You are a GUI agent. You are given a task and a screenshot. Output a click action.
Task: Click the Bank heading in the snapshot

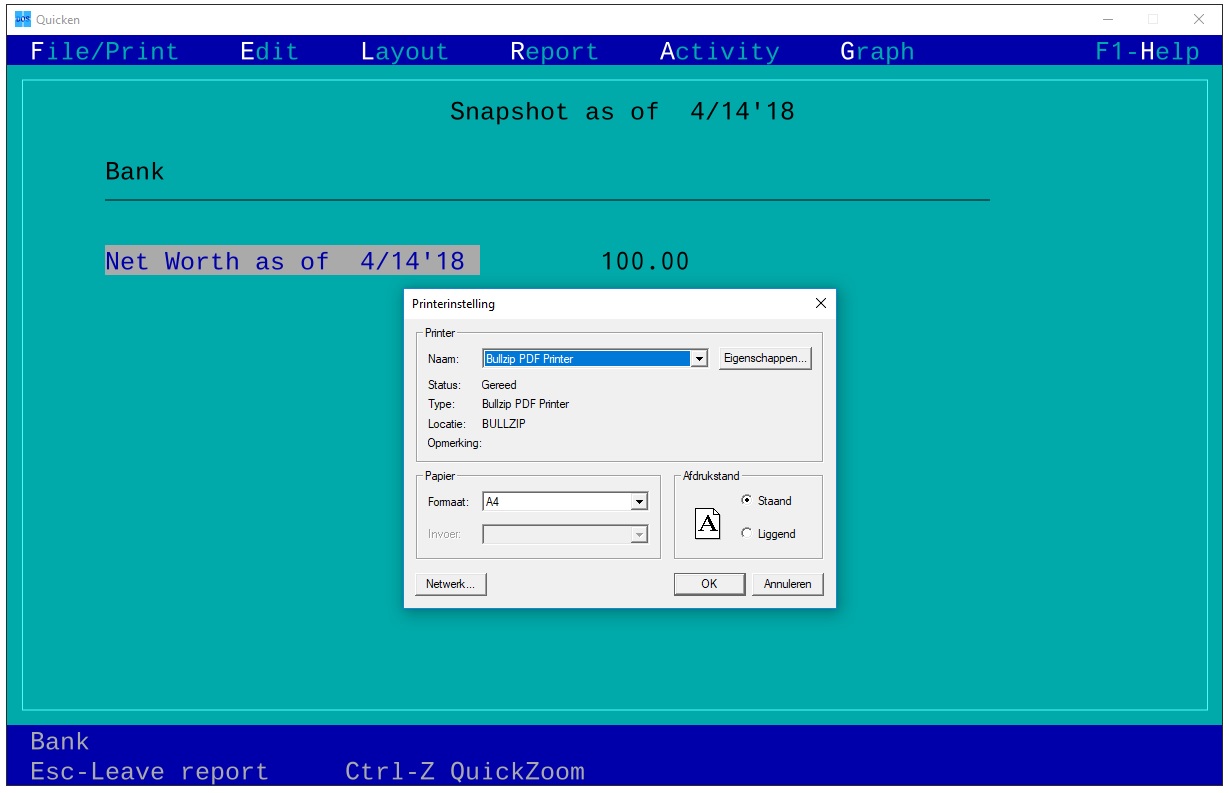[135, 172]
